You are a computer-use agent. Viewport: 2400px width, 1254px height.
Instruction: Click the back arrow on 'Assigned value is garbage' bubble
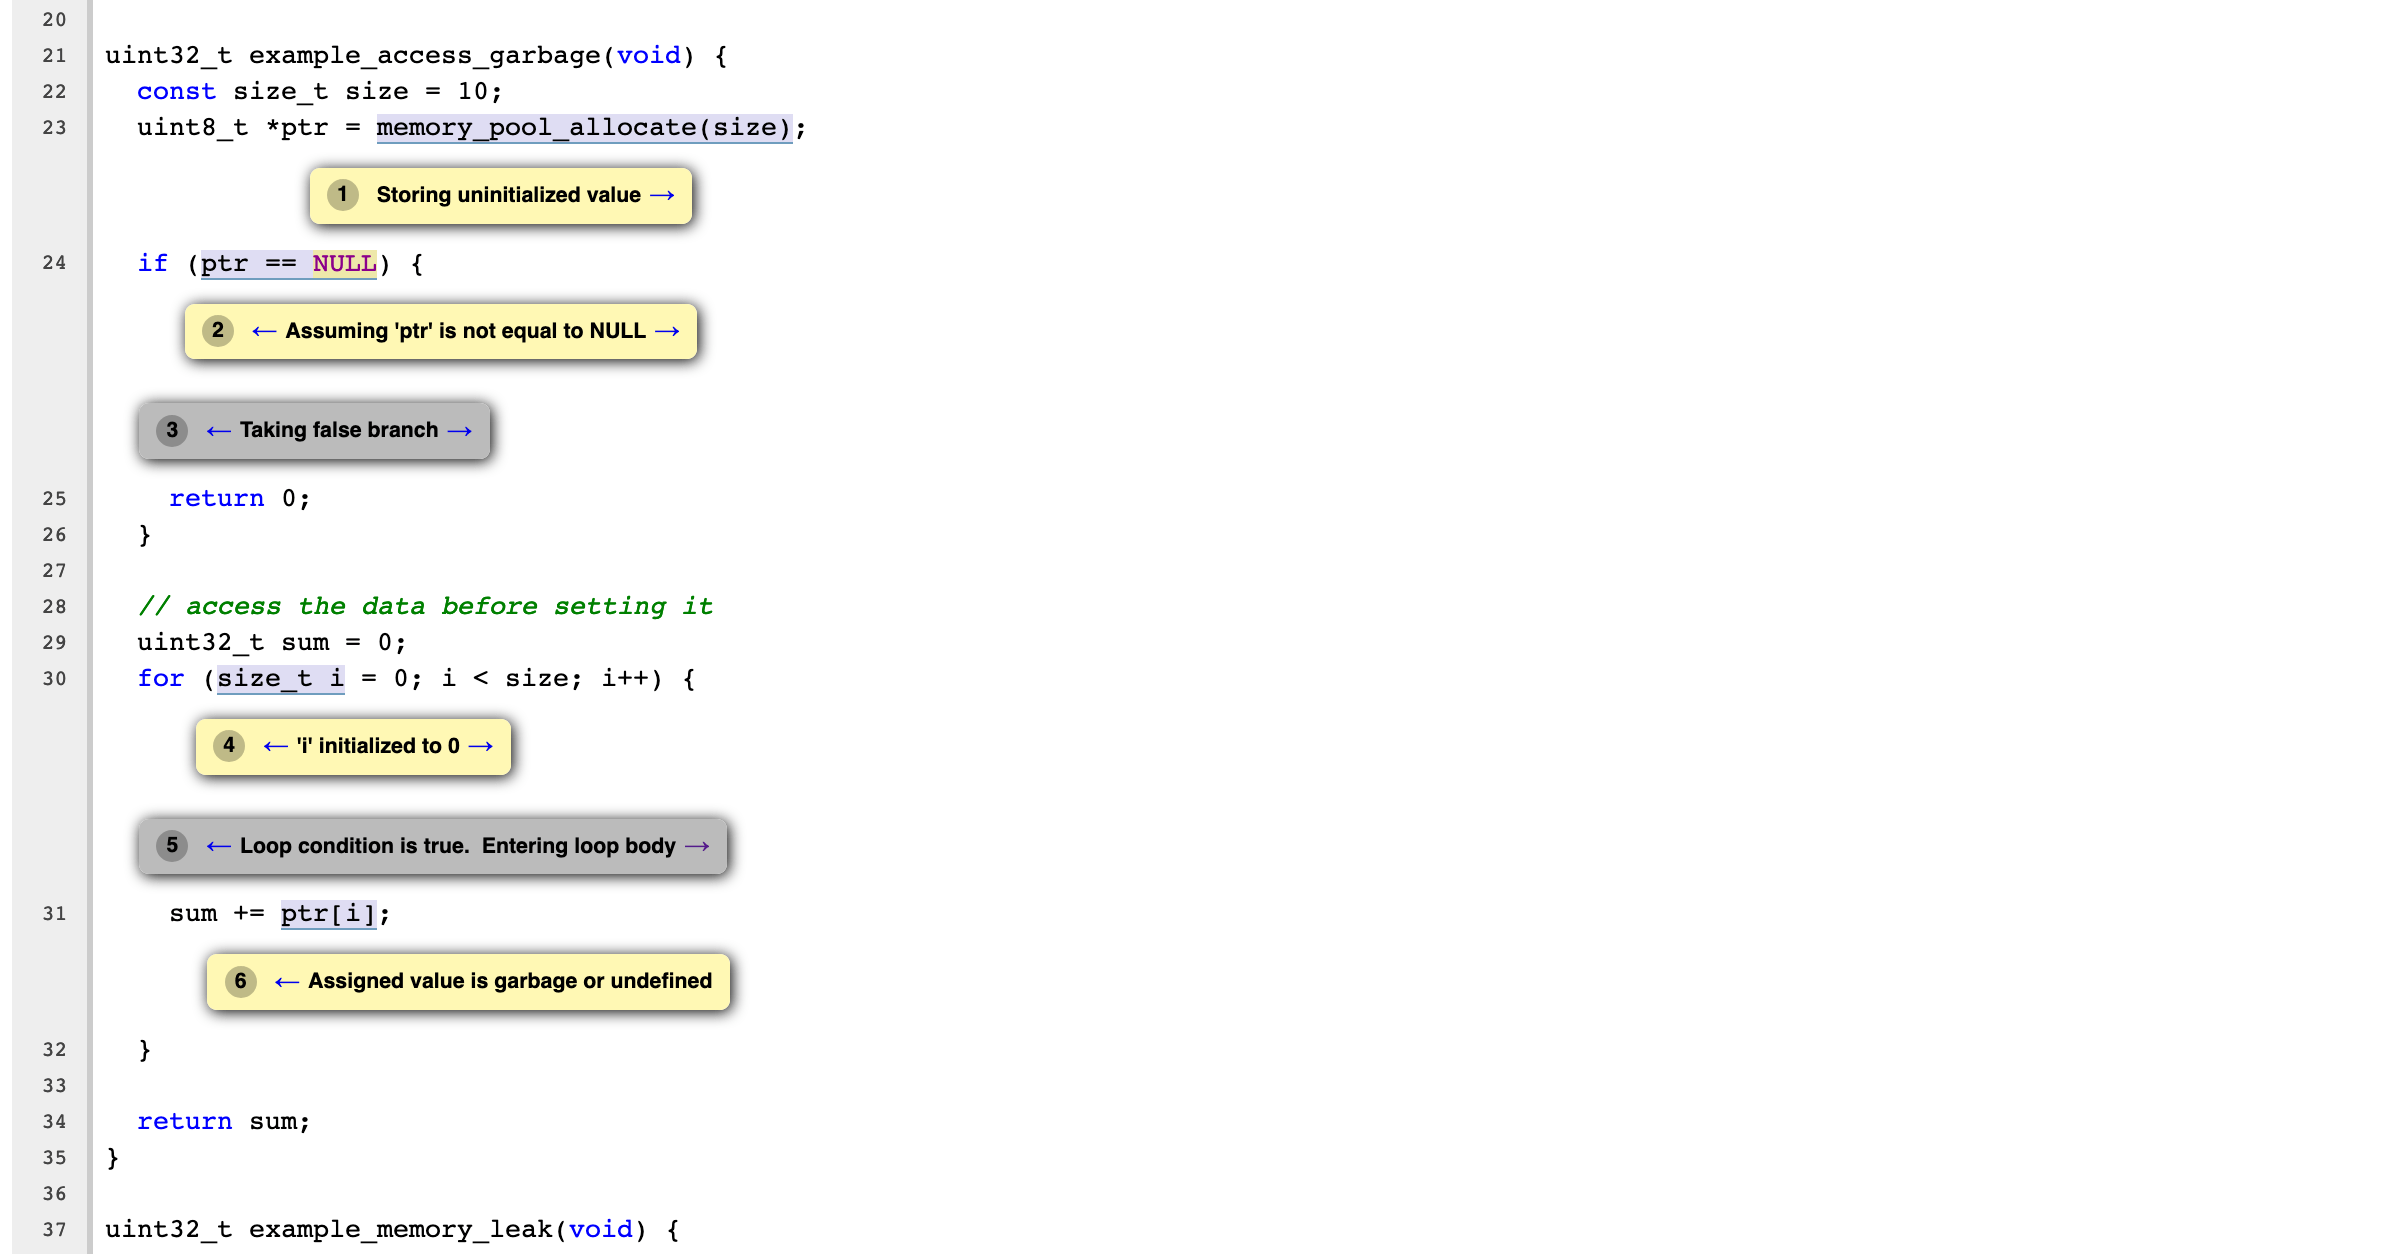click(x=285, y=981)
